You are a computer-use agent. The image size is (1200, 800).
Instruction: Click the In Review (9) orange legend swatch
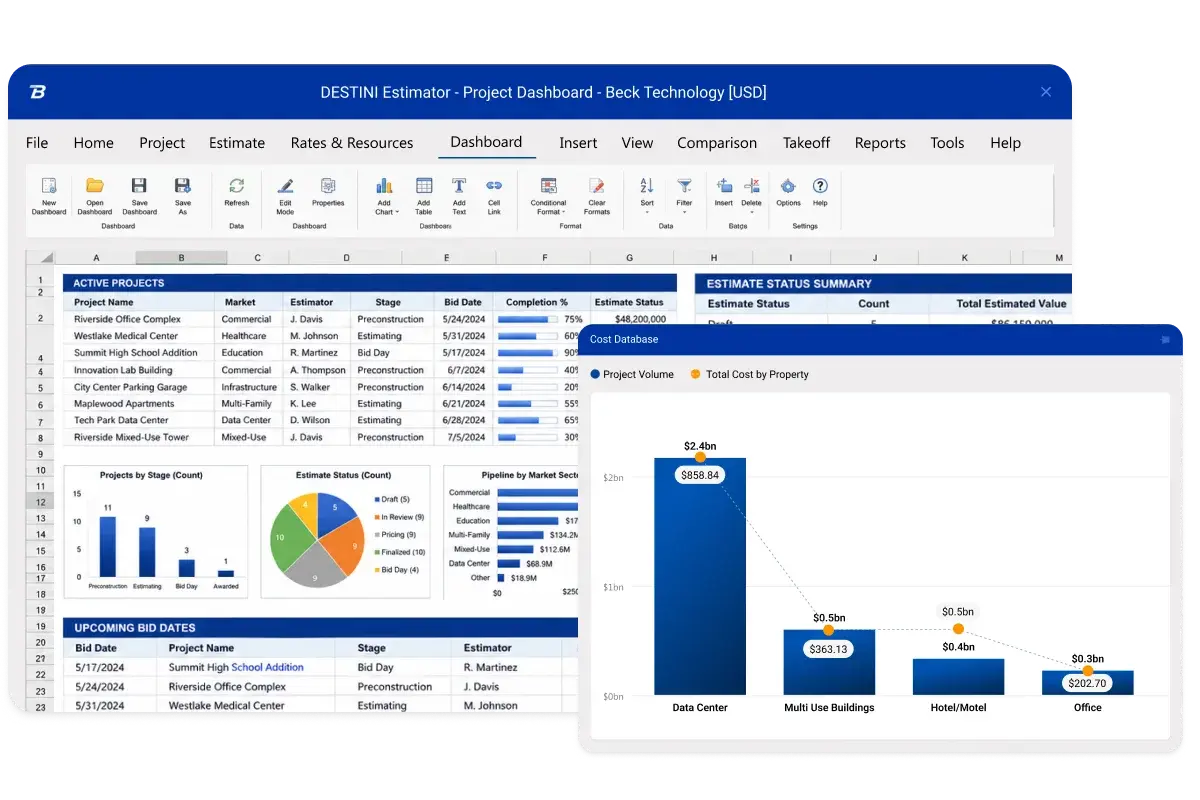pyautogui.click(x=376, y=517)
